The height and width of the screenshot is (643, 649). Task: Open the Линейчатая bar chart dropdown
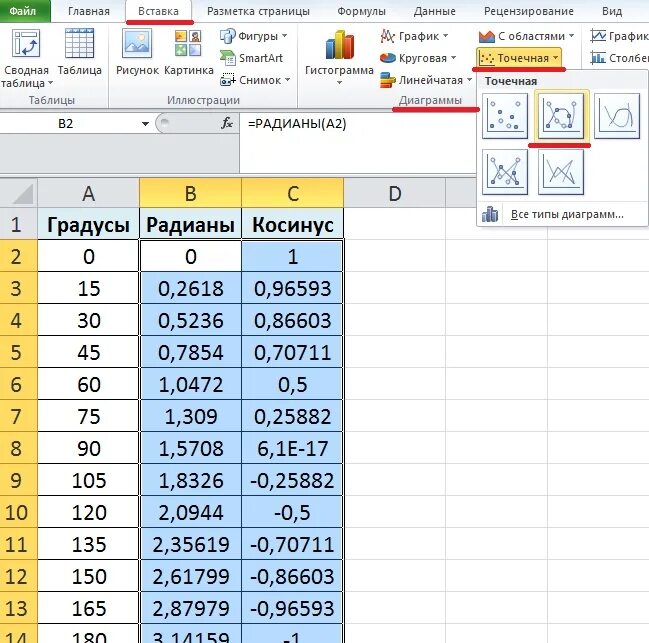pyautogui.click(x=426, y=80)
